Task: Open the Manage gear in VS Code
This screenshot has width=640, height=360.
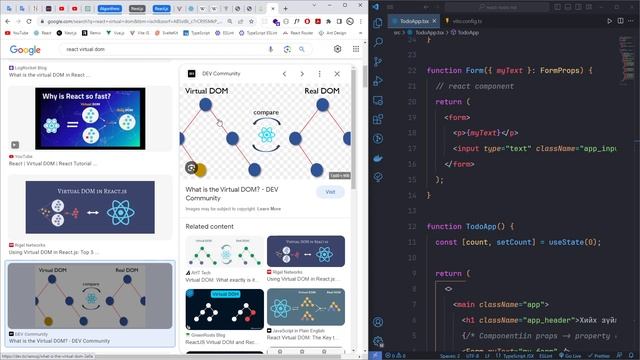Action: [378, 341]
